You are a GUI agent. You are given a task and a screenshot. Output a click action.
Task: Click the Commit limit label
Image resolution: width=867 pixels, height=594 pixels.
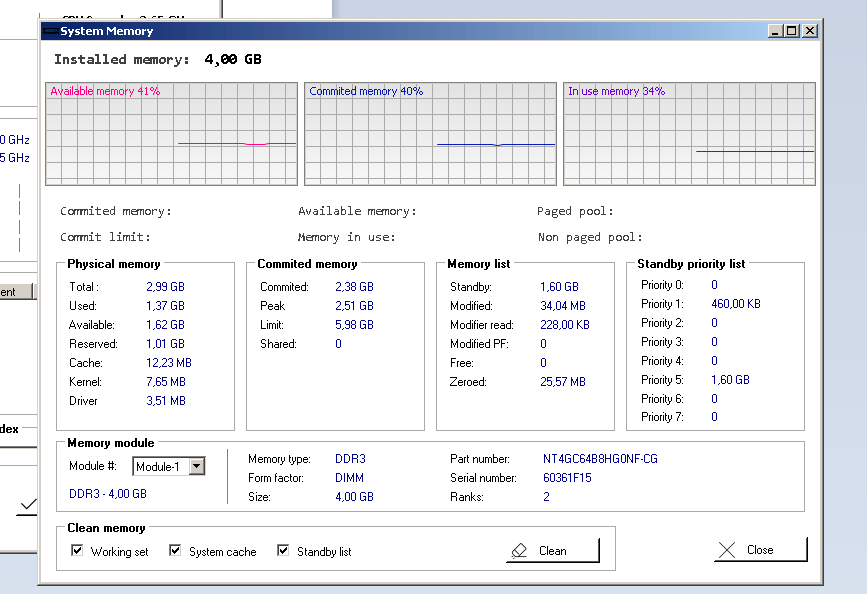click(105, 237)
